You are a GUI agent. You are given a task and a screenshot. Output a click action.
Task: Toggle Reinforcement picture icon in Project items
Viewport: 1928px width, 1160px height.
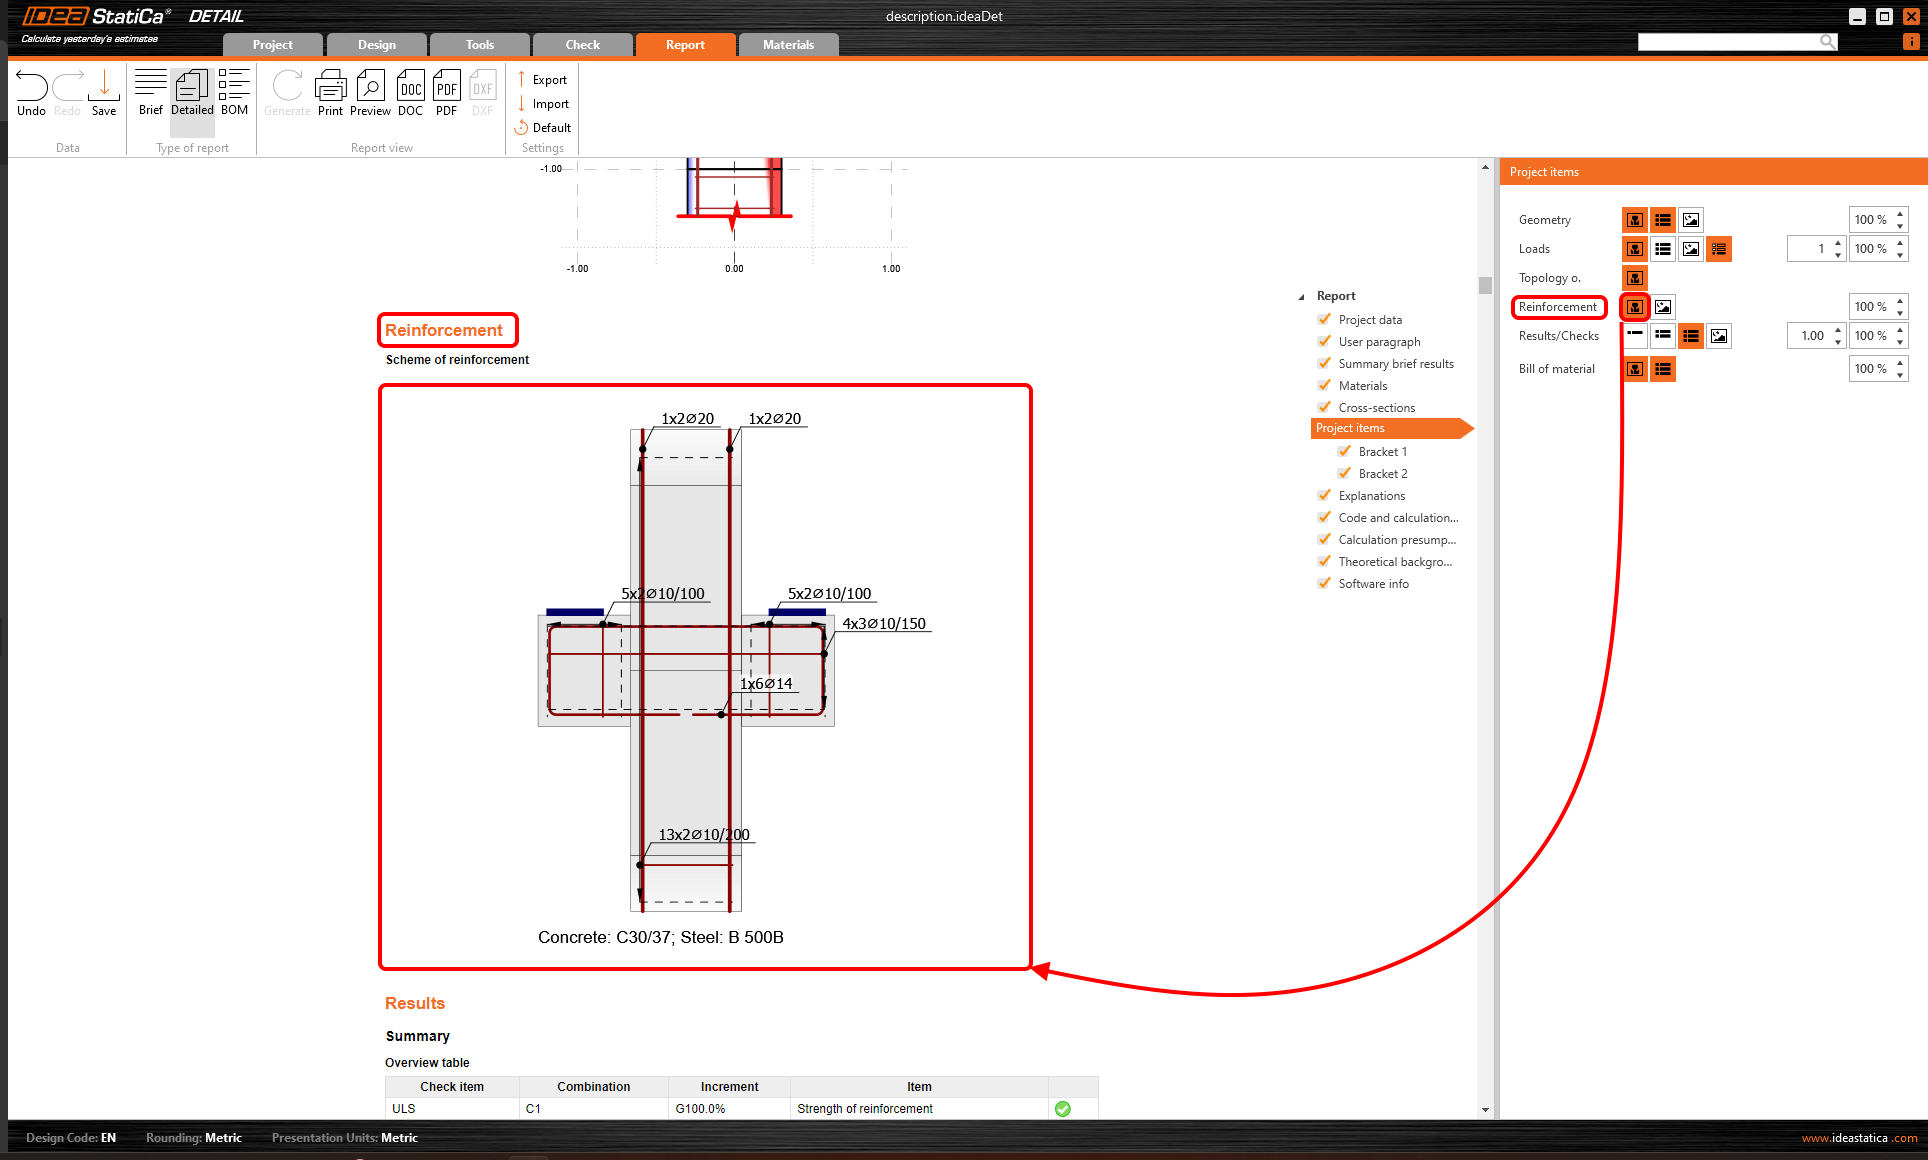(1663, 307)
